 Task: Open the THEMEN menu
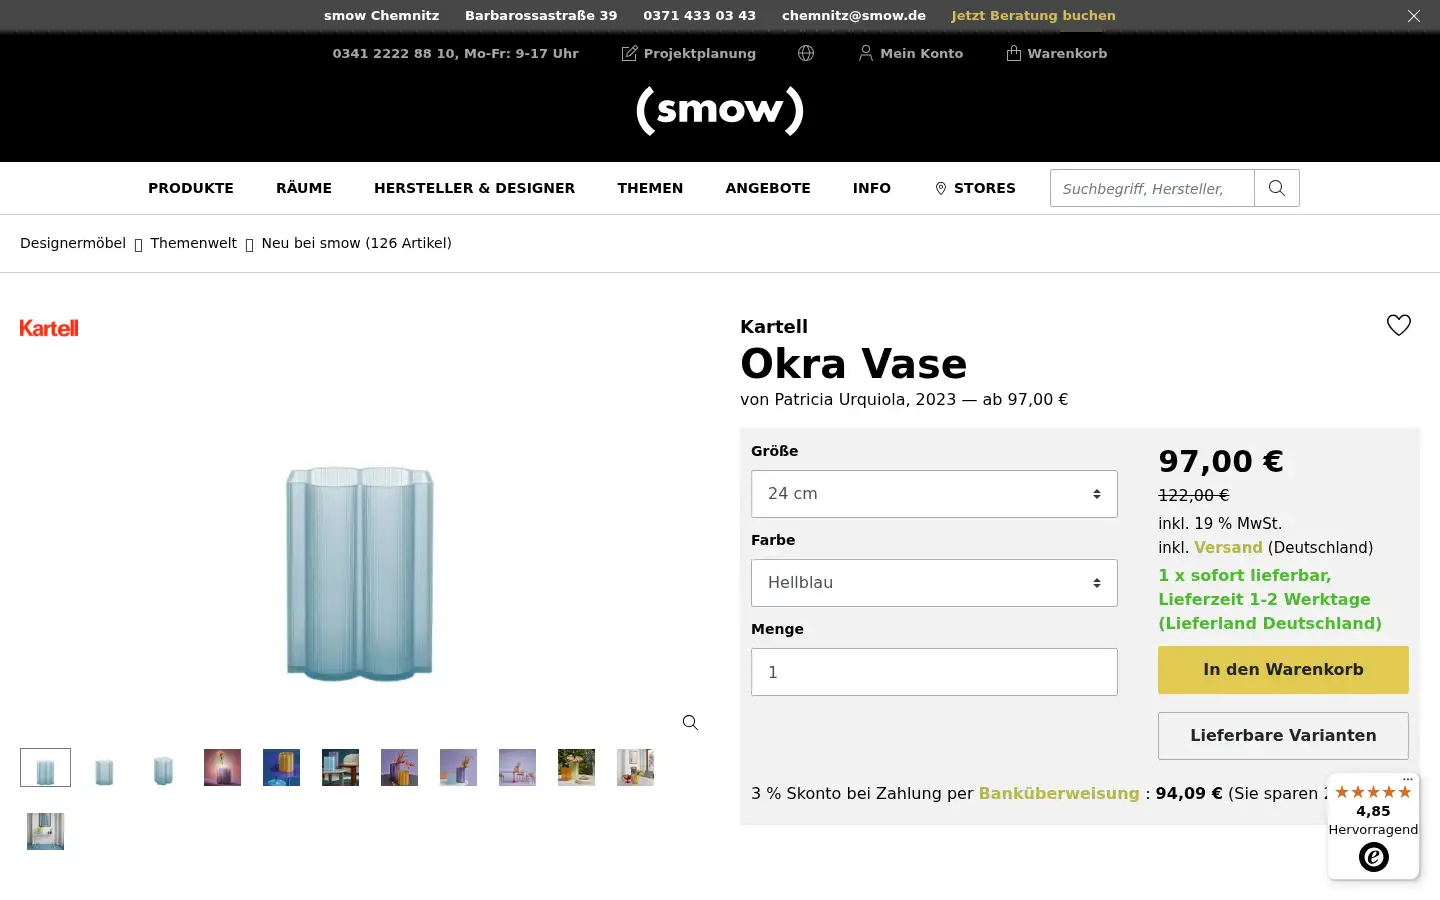650,188
